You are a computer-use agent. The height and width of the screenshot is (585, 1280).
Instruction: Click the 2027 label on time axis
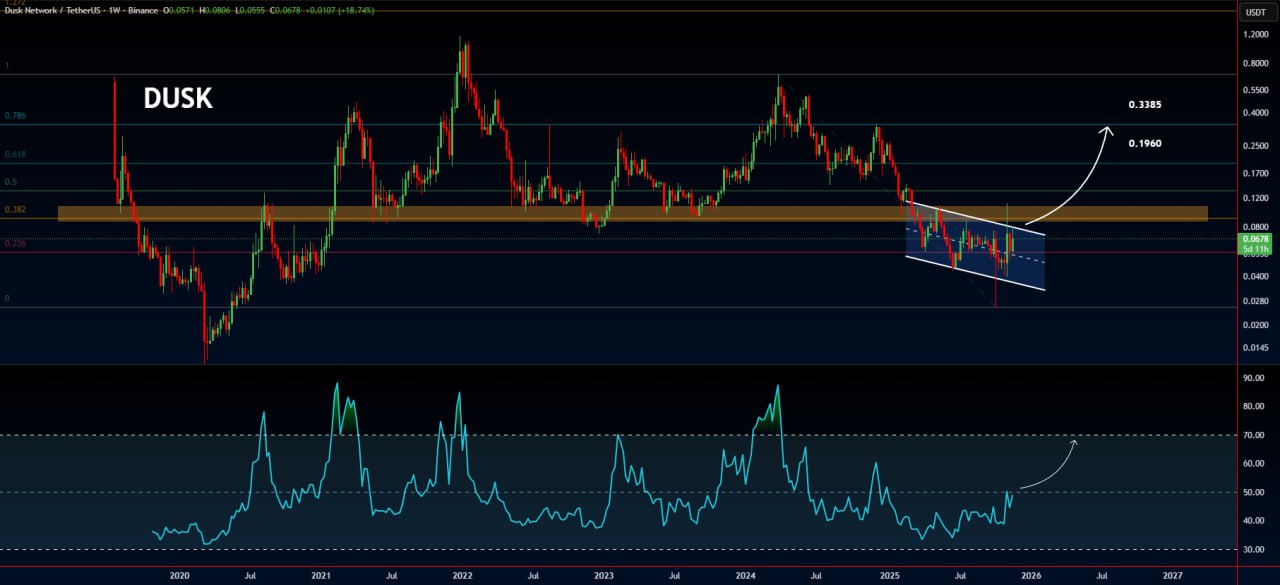tap(1173, 576)
